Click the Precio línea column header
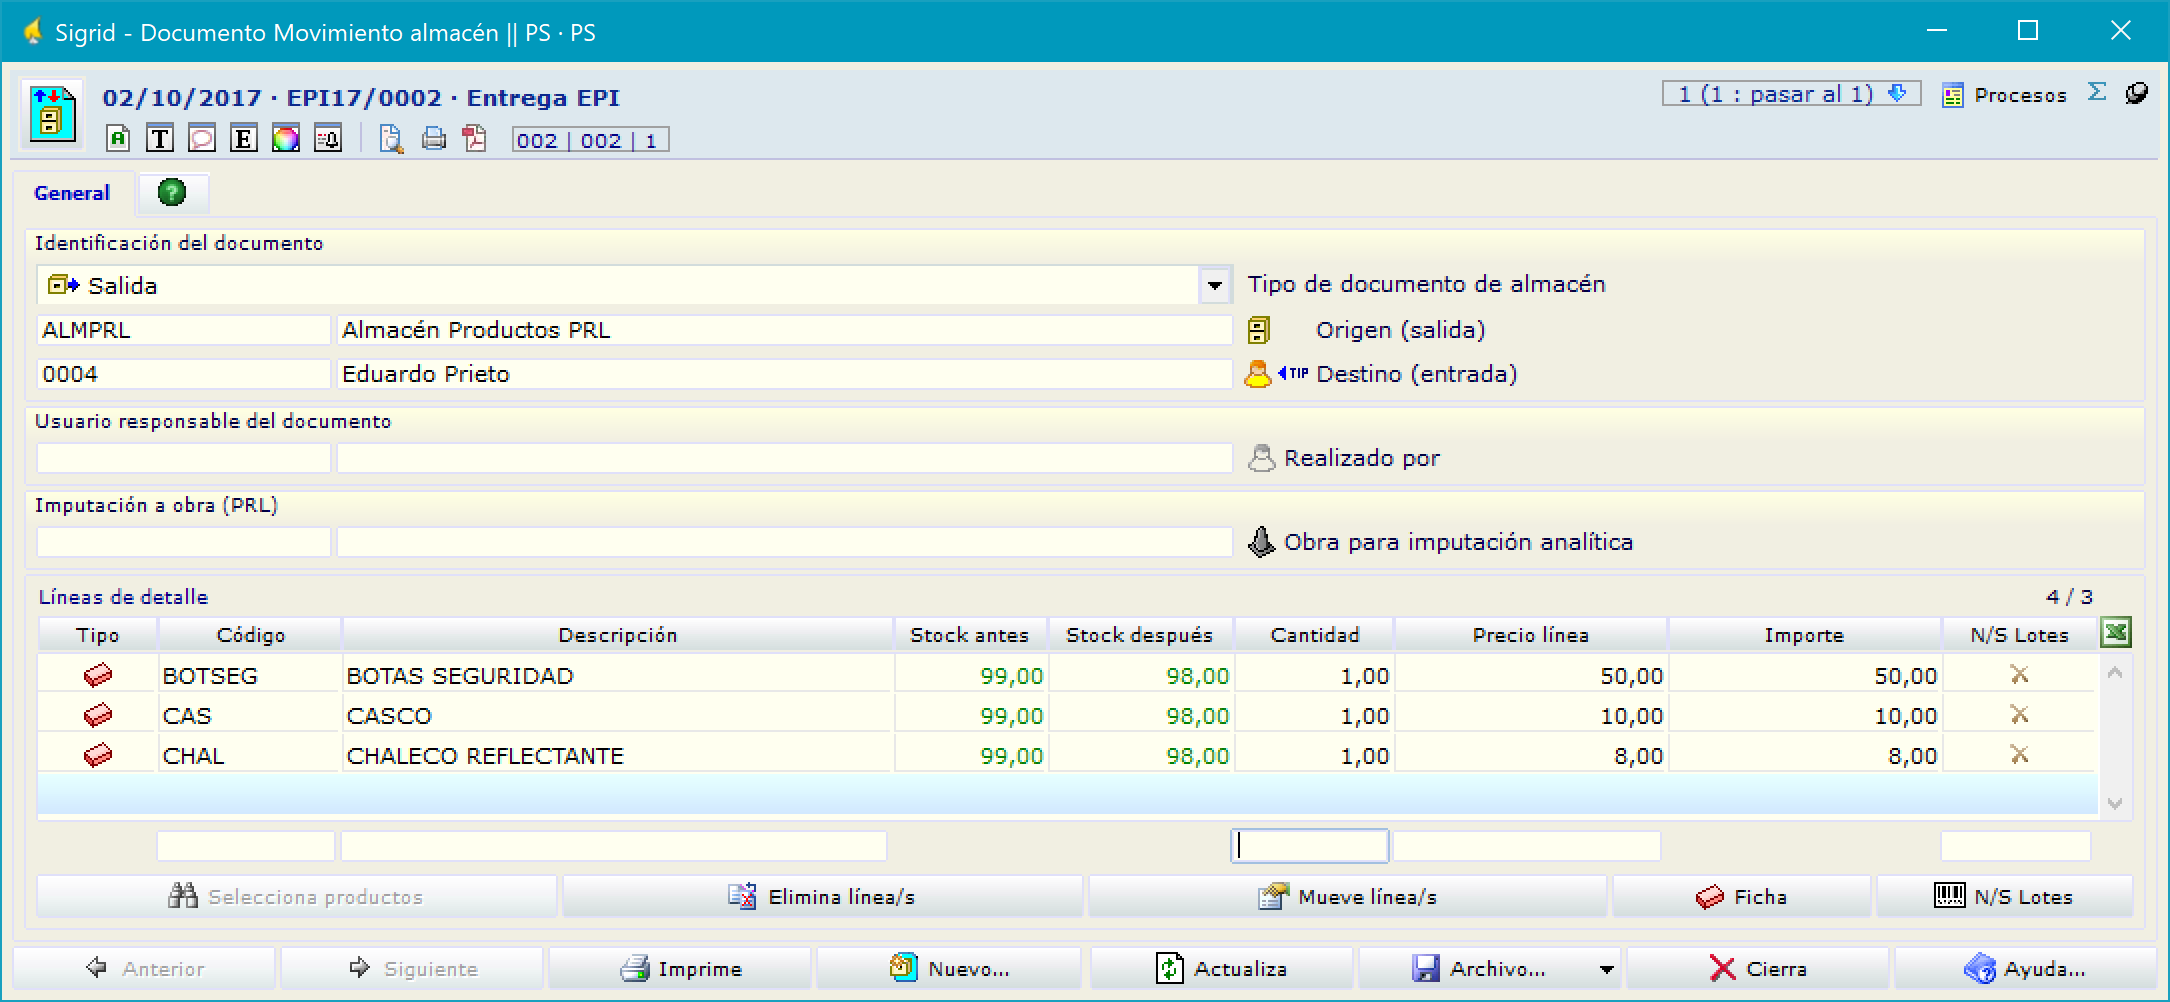2170x1002 pixels. [x=1531, y=635]
